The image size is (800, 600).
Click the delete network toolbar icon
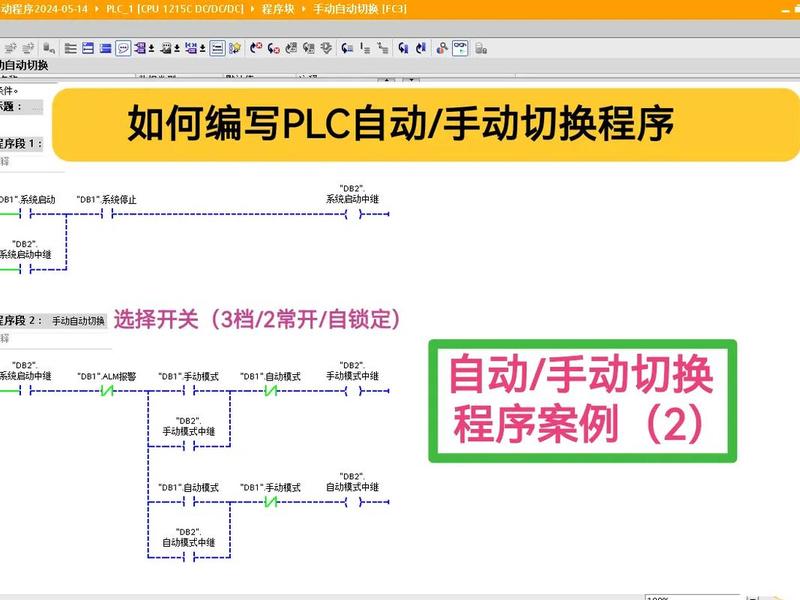click(29, 48)
